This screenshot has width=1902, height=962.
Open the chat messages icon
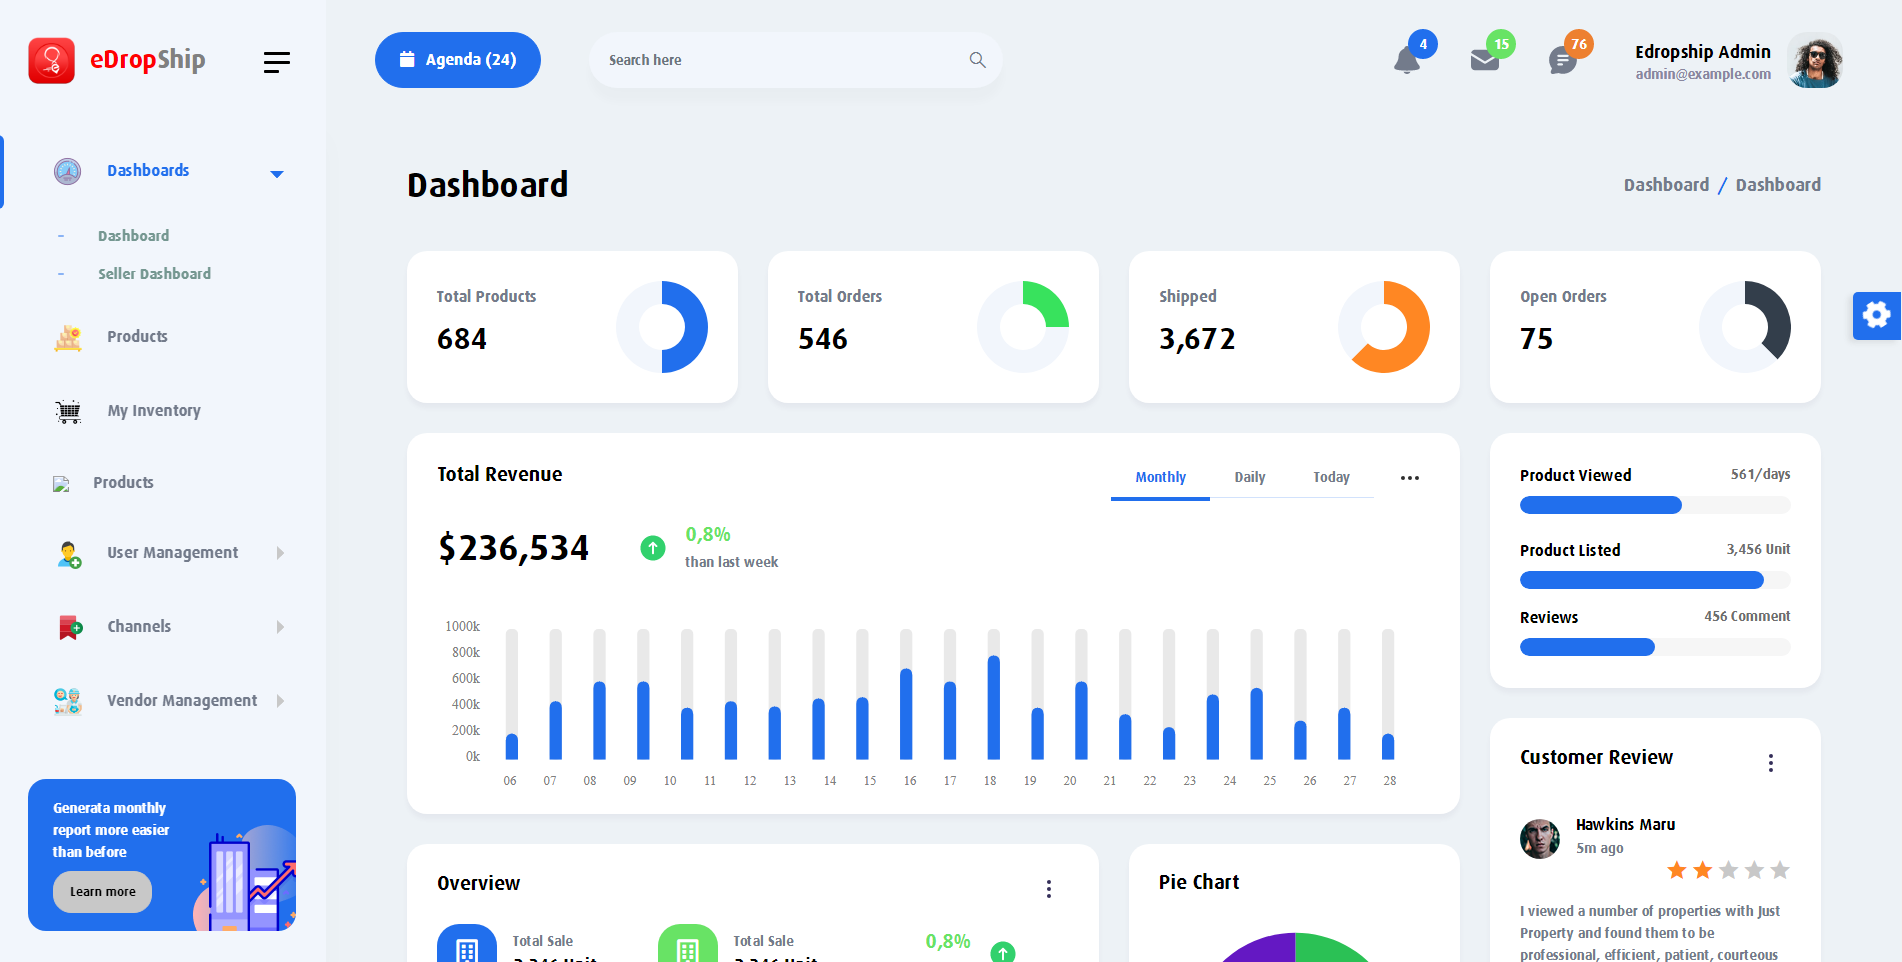(x=1562, y=61)
